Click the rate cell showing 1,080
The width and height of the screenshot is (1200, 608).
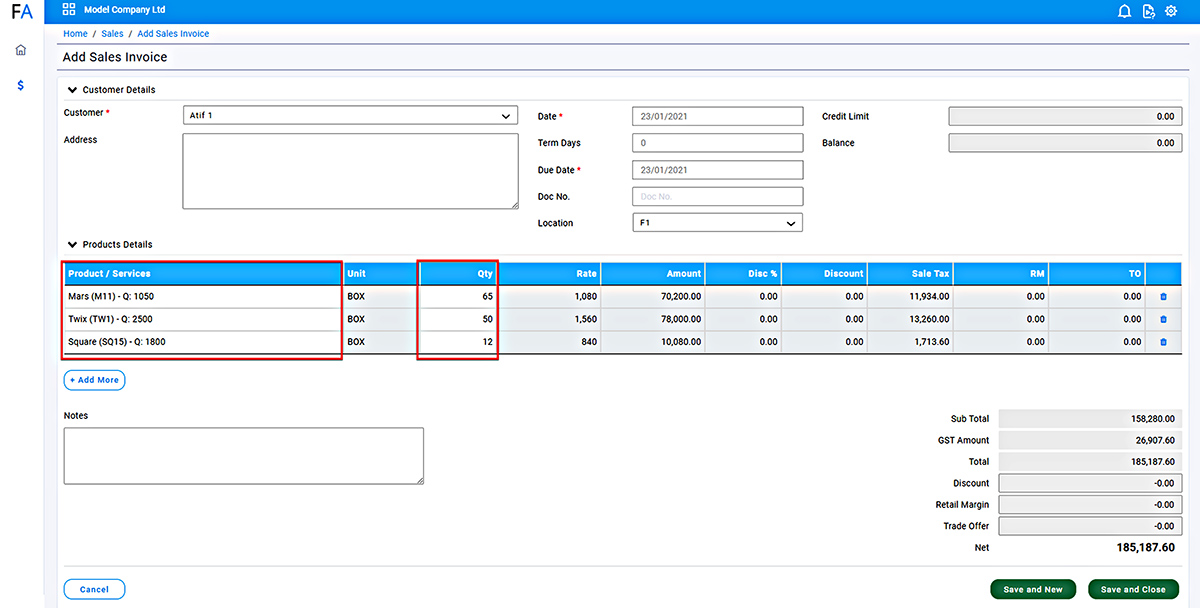pyautogui.click(x=550, y=297)
